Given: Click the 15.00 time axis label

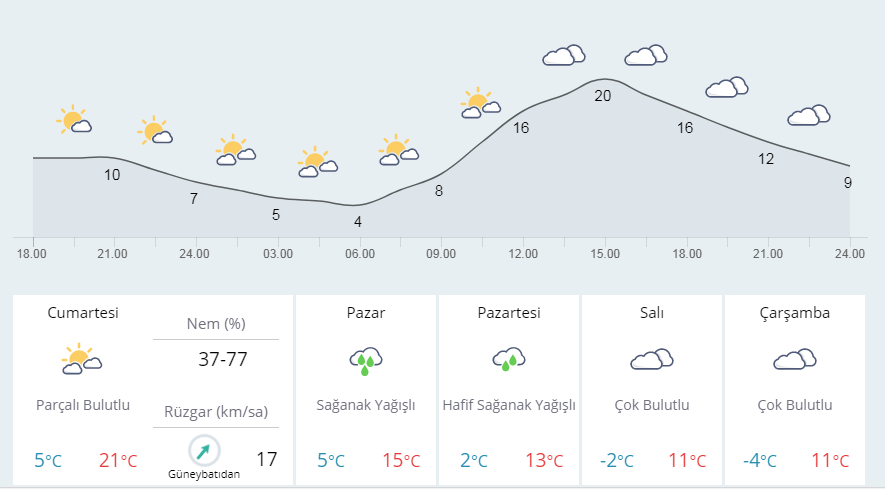Looking at the screenshot, I should point(605,254).
